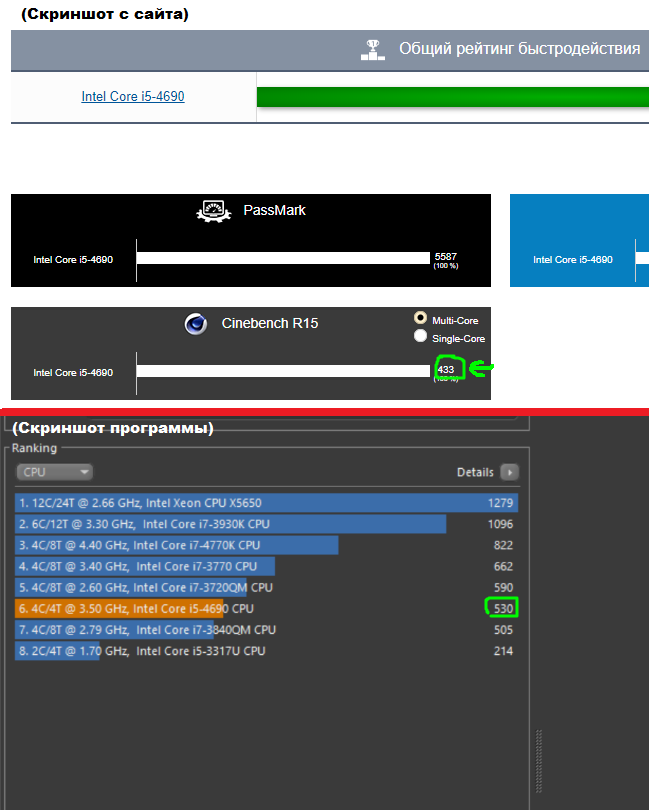Select the Intel Xeon CPU X5650 row

click(267, 503)
